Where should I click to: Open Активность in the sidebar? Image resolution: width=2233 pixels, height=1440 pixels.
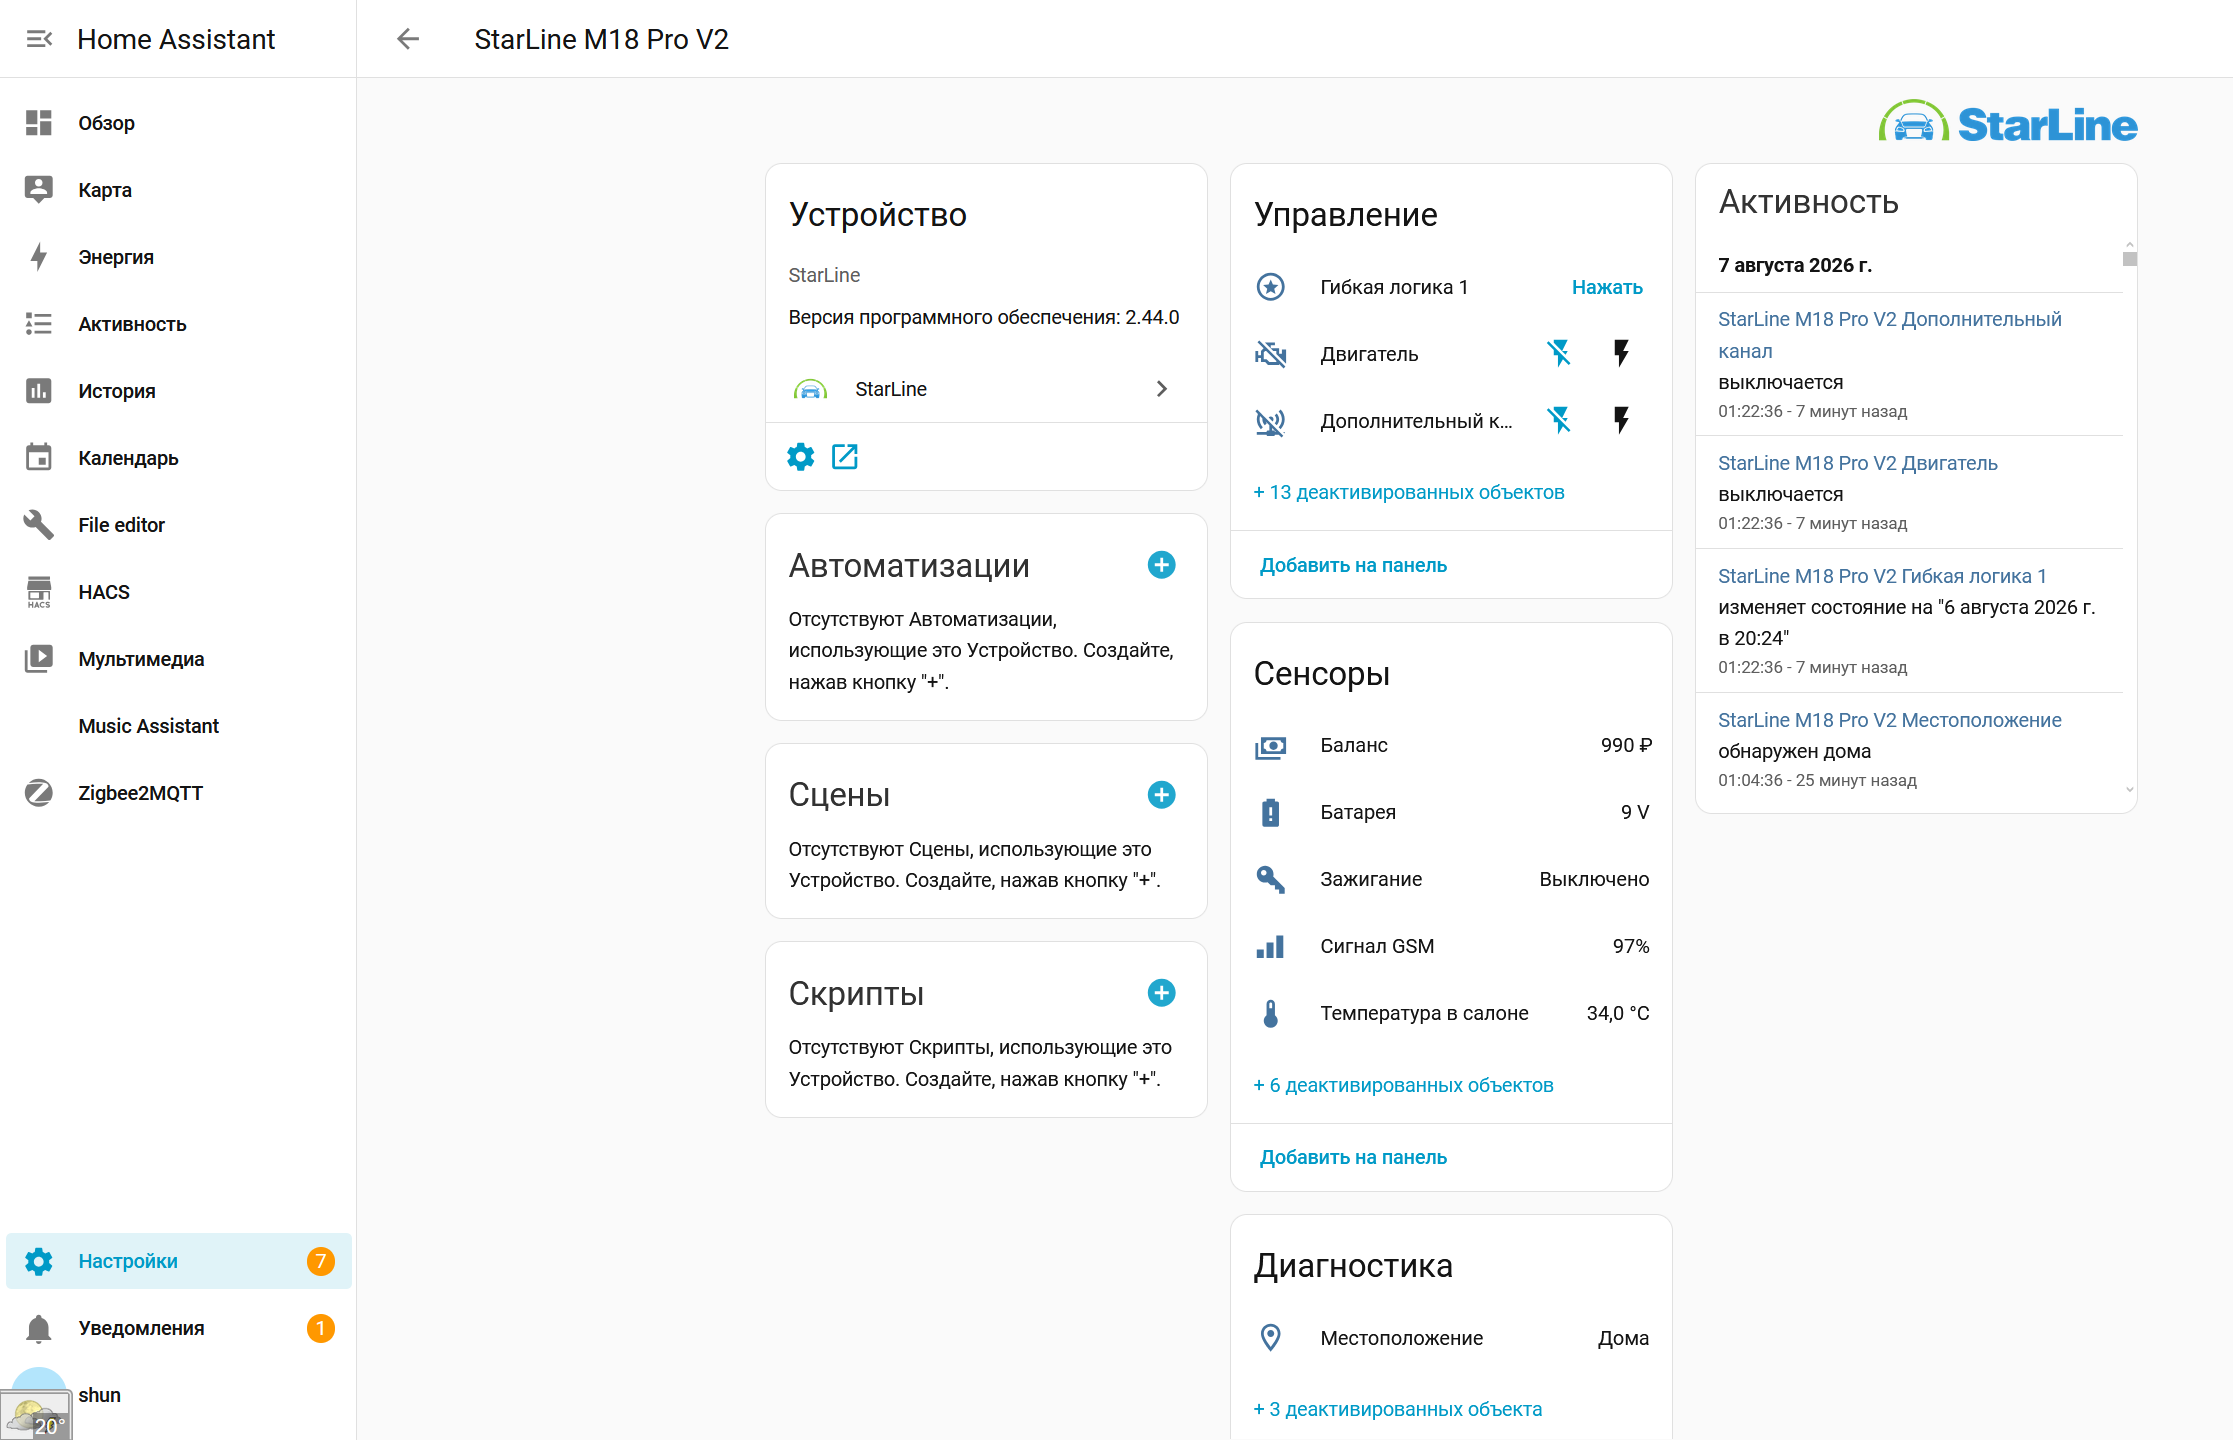click(179, 324)
